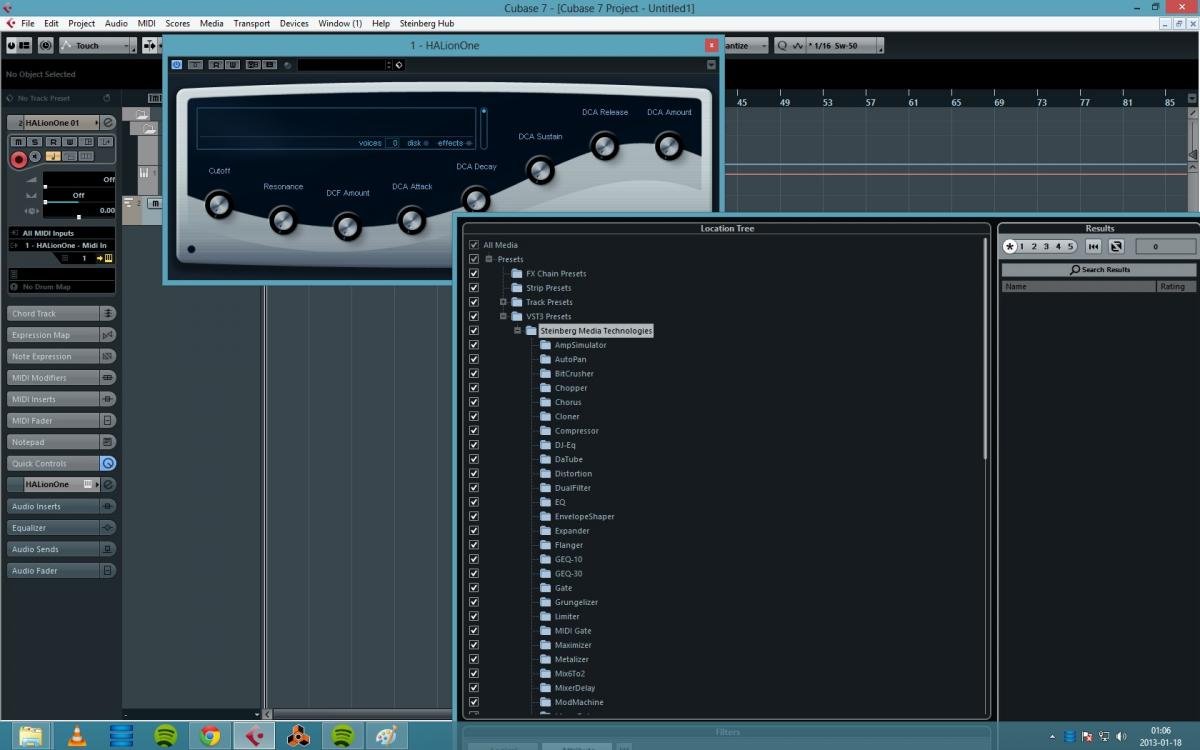Image resolution: width=1200 pixels, height=750 pixels.
Task: Click the Cutoff knob on HALionOne
Action: click(x=218, y=206)
